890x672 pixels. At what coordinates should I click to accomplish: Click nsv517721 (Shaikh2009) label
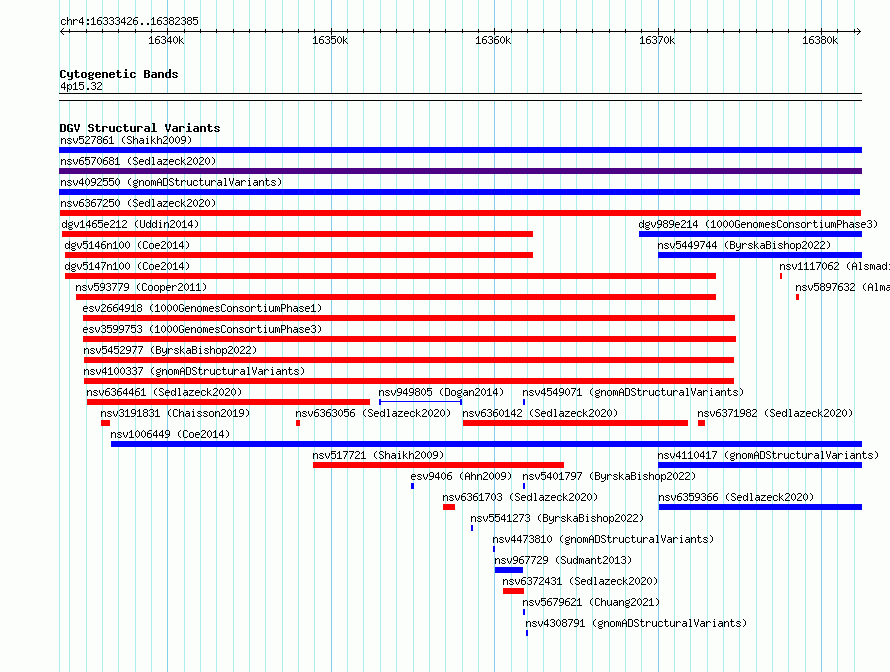(378, 455)
